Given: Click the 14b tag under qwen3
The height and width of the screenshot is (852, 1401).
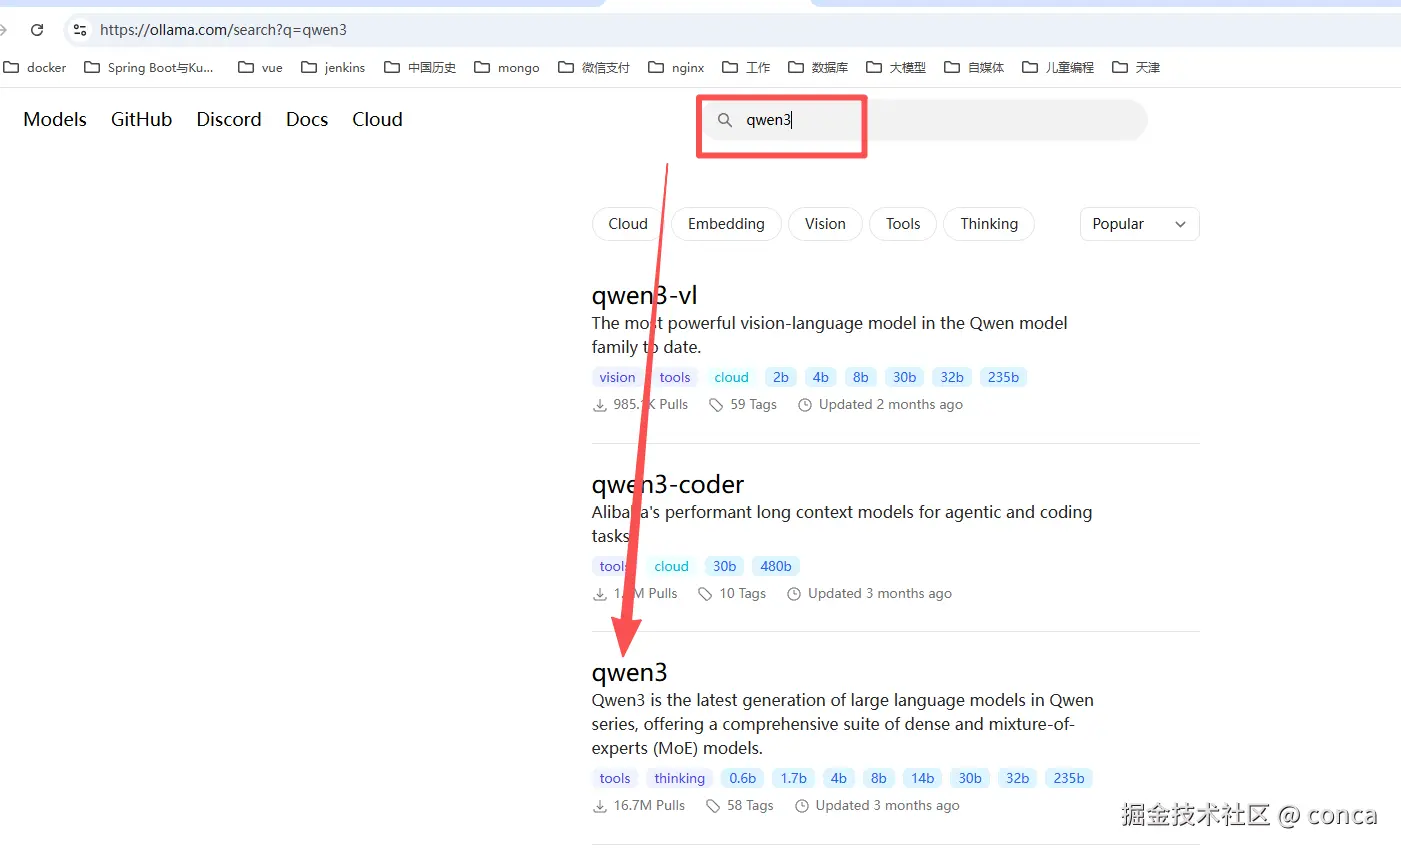Looking at the screenshot, I should pos(923,778).
